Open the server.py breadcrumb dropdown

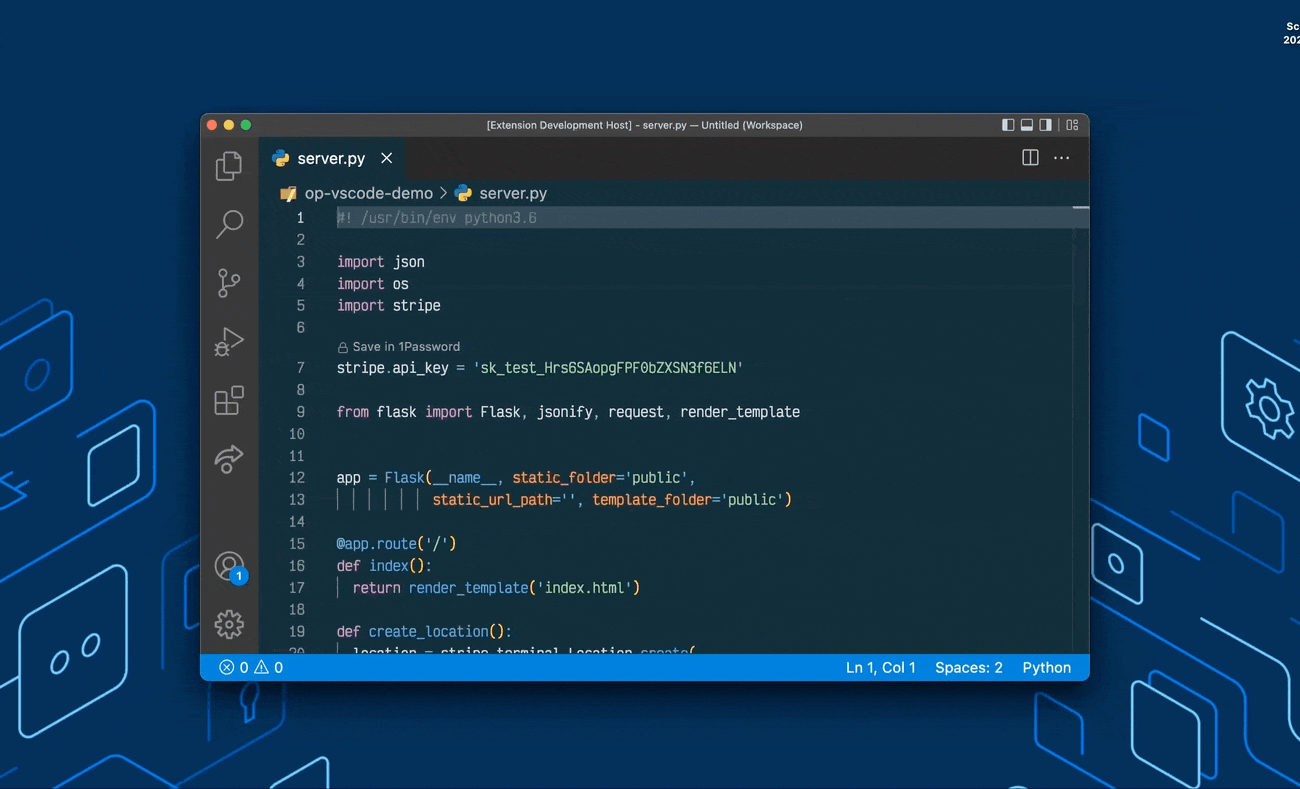pyautogui.click(x=513, y=193)
